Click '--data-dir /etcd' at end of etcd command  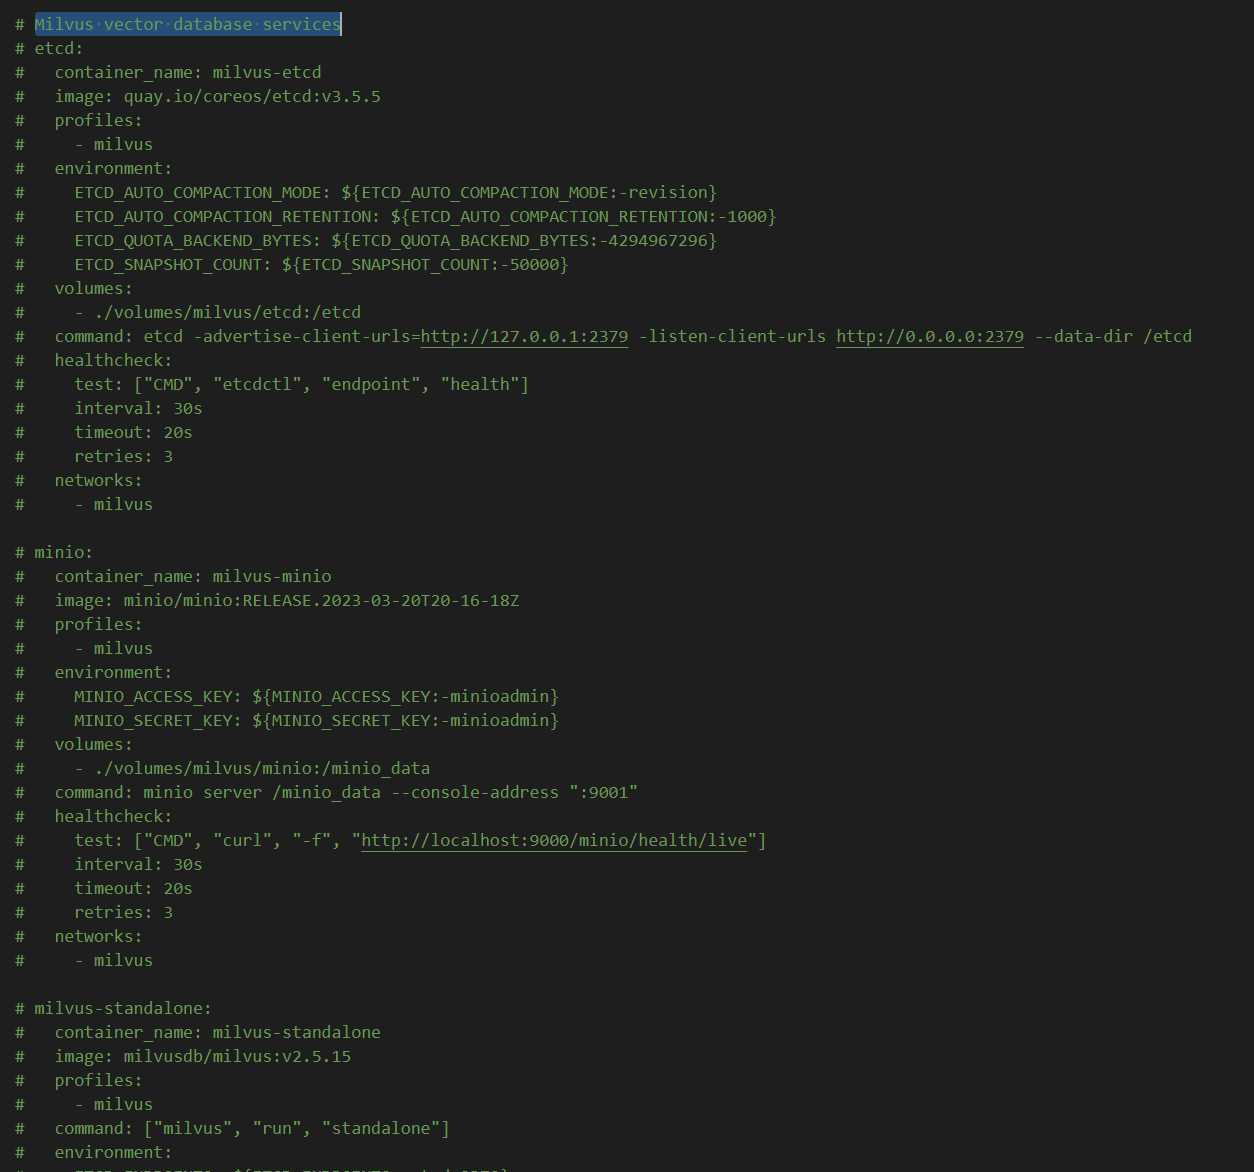[x=1113, y=336]
